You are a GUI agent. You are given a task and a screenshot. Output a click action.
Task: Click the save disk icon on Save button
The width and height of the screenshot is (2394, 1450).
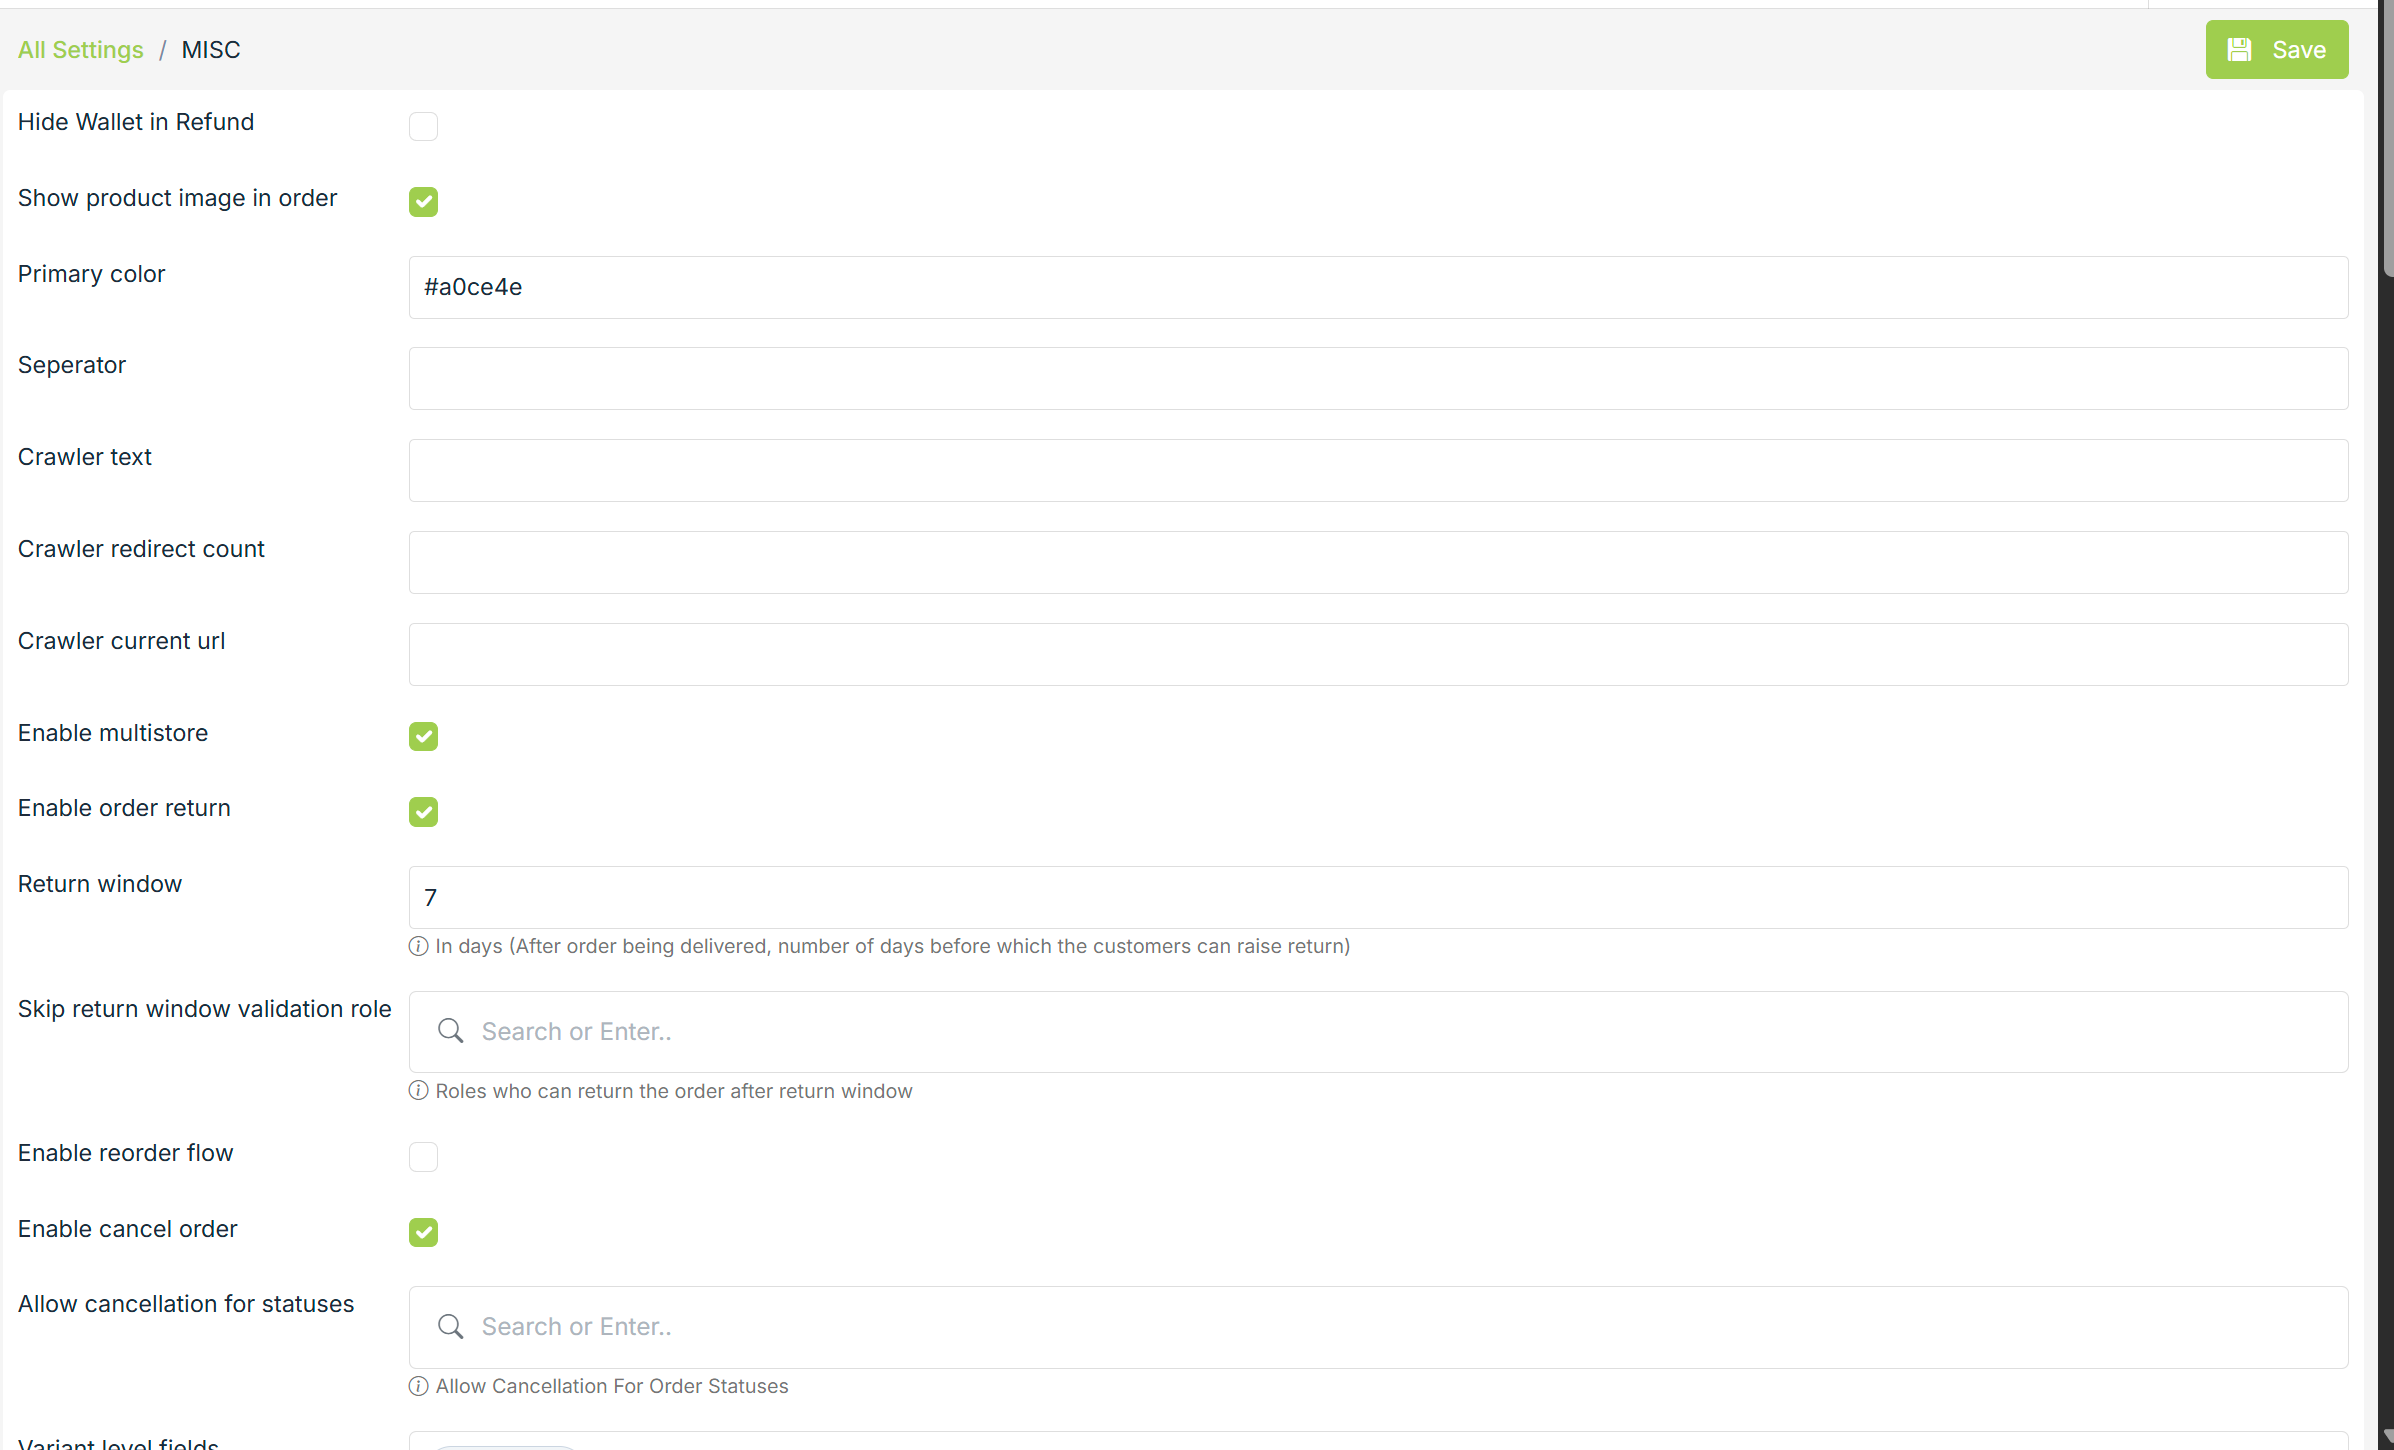[2239, 49]
